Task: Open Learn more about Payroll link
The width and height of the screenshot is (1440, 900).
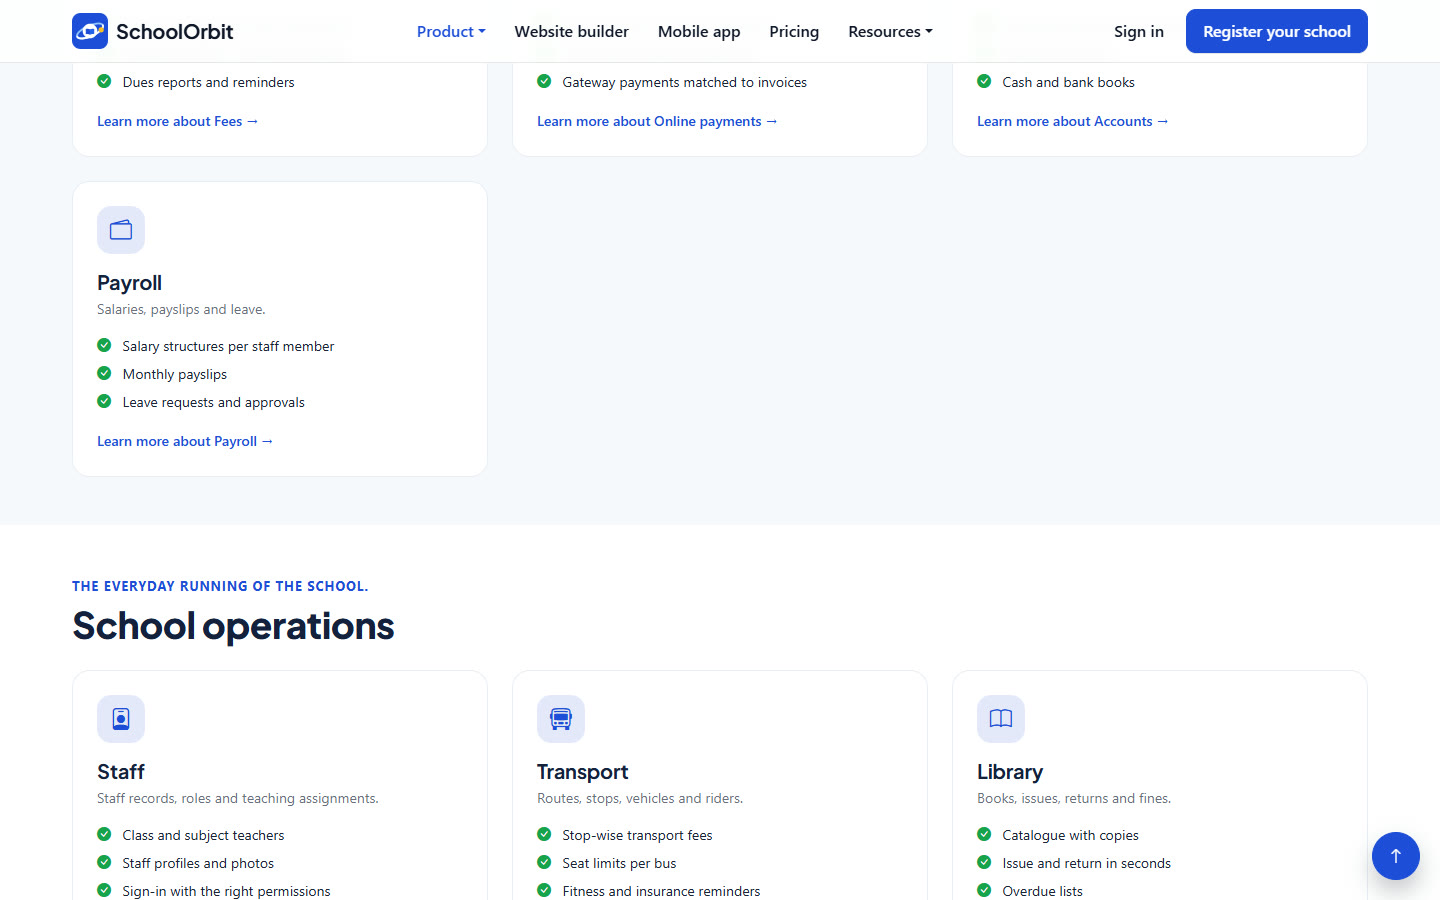Action: 185,441
